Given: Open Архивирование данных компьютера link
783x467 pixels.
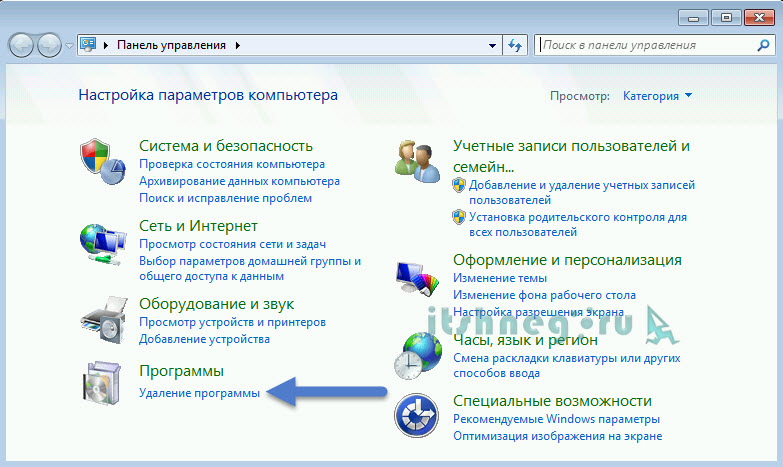Looking at the screenshot, I should (239, 181).
